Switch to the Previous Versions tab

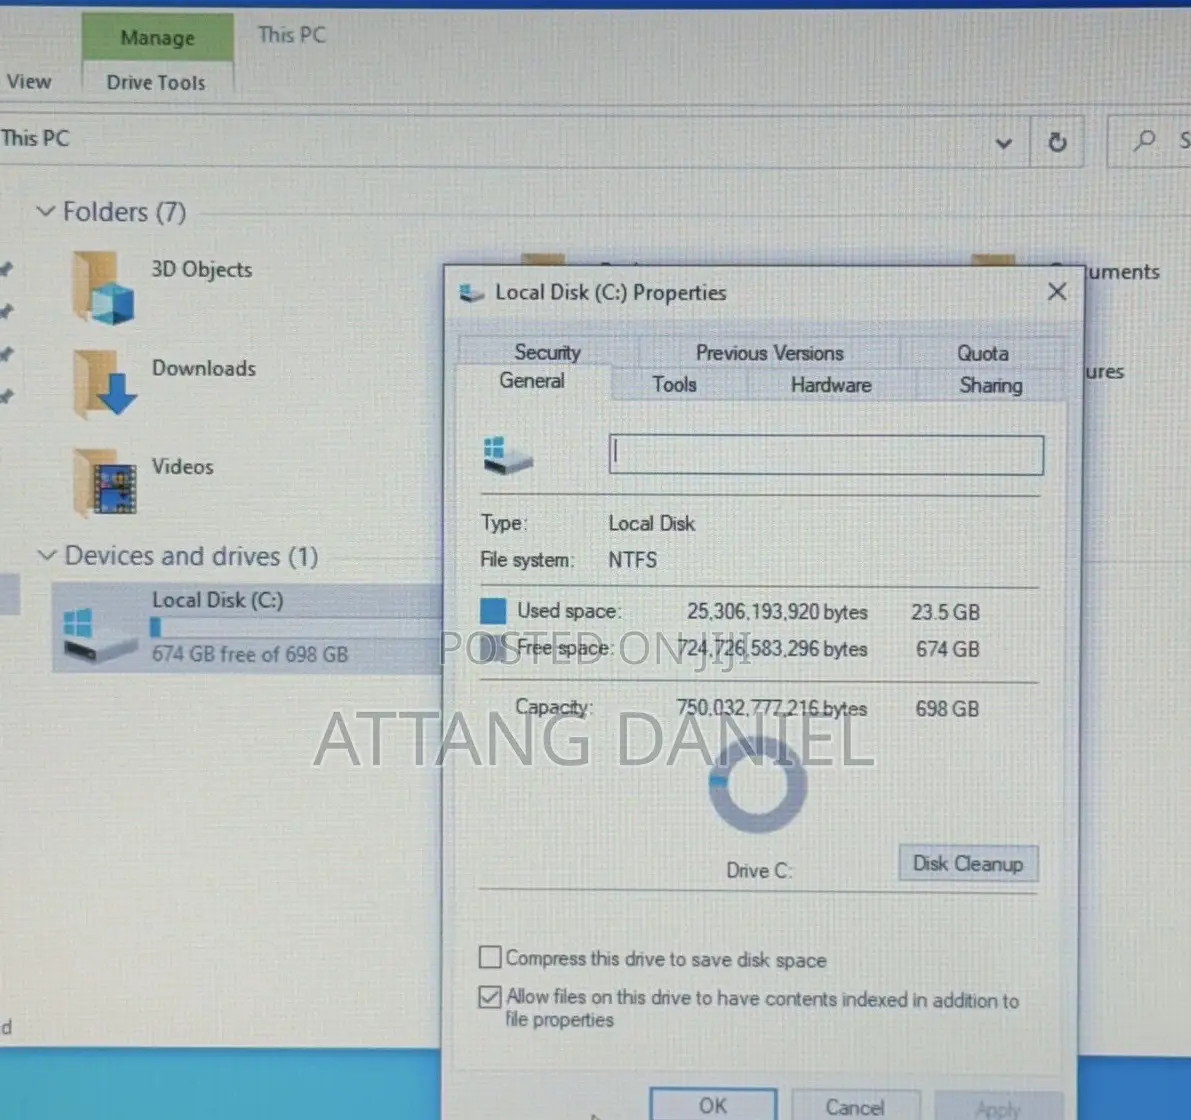tap(769, 353)
